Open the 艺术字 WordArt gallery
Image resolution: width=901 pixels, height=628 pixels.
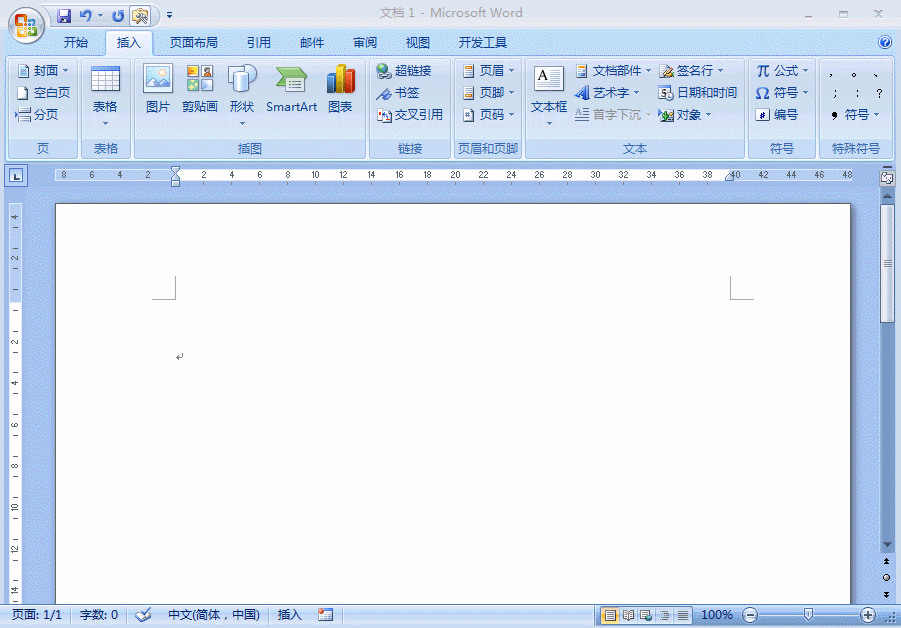click(607, 93)
